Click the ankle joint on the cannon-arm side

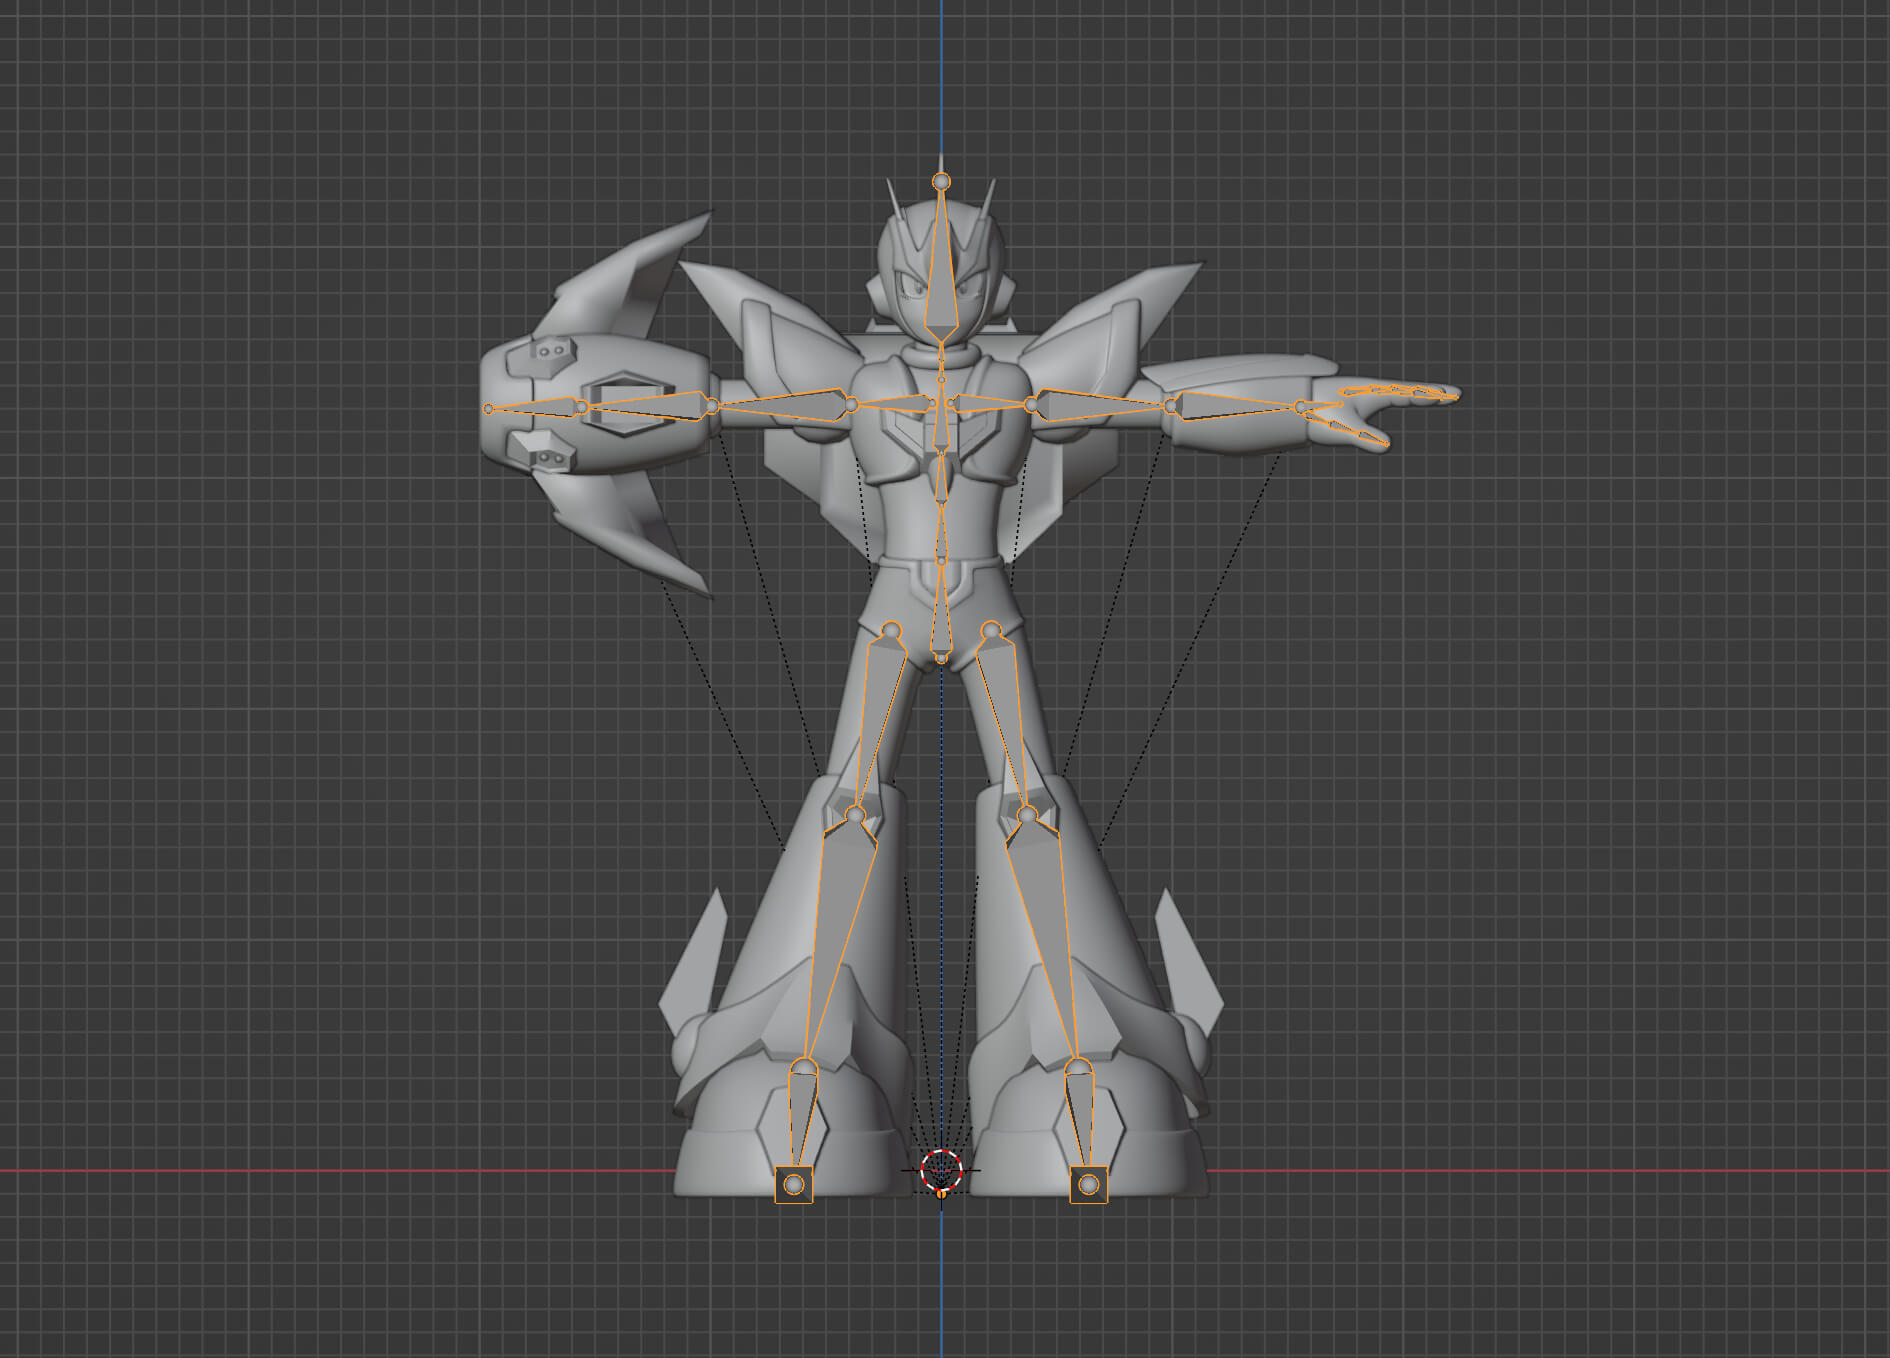pyautogui.click(x=805, y=1067)
